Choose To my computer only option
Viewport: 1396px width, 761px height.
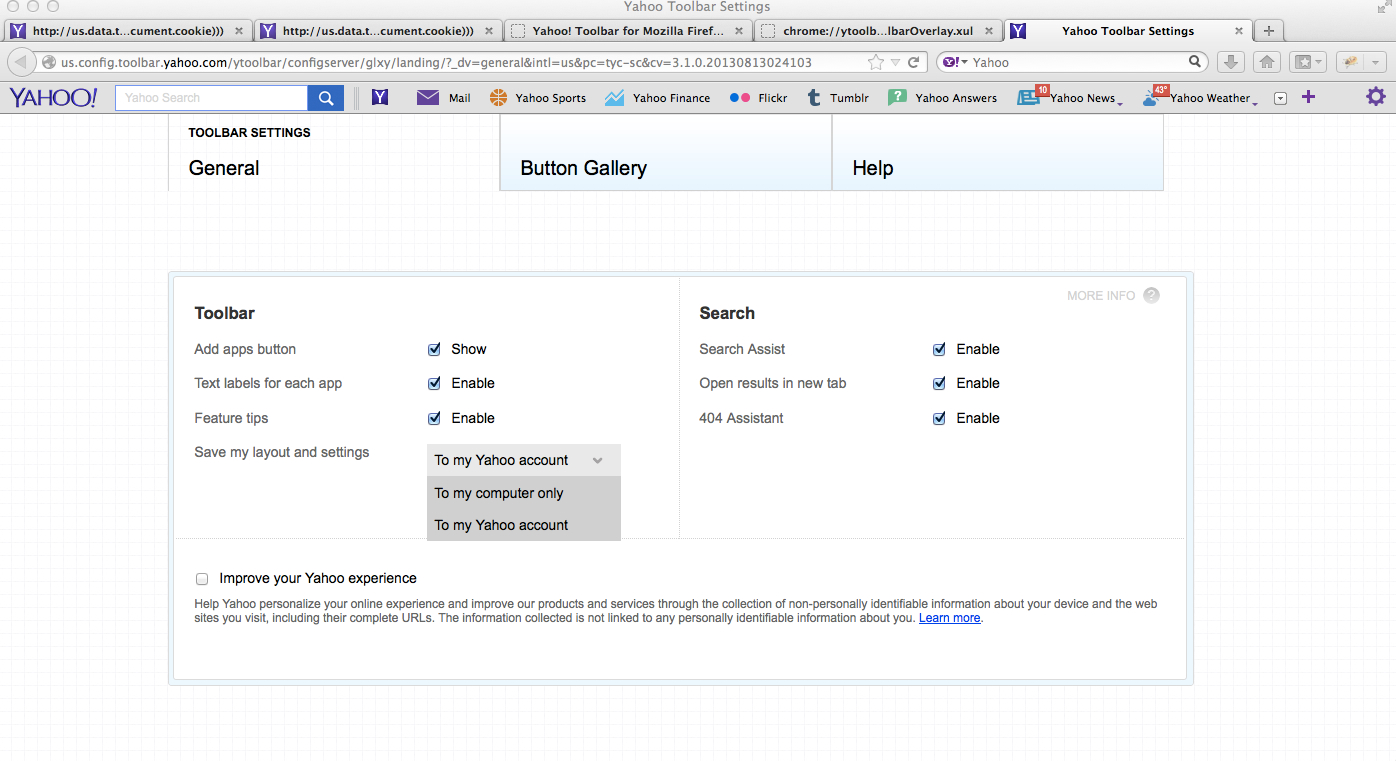[524, 493]
